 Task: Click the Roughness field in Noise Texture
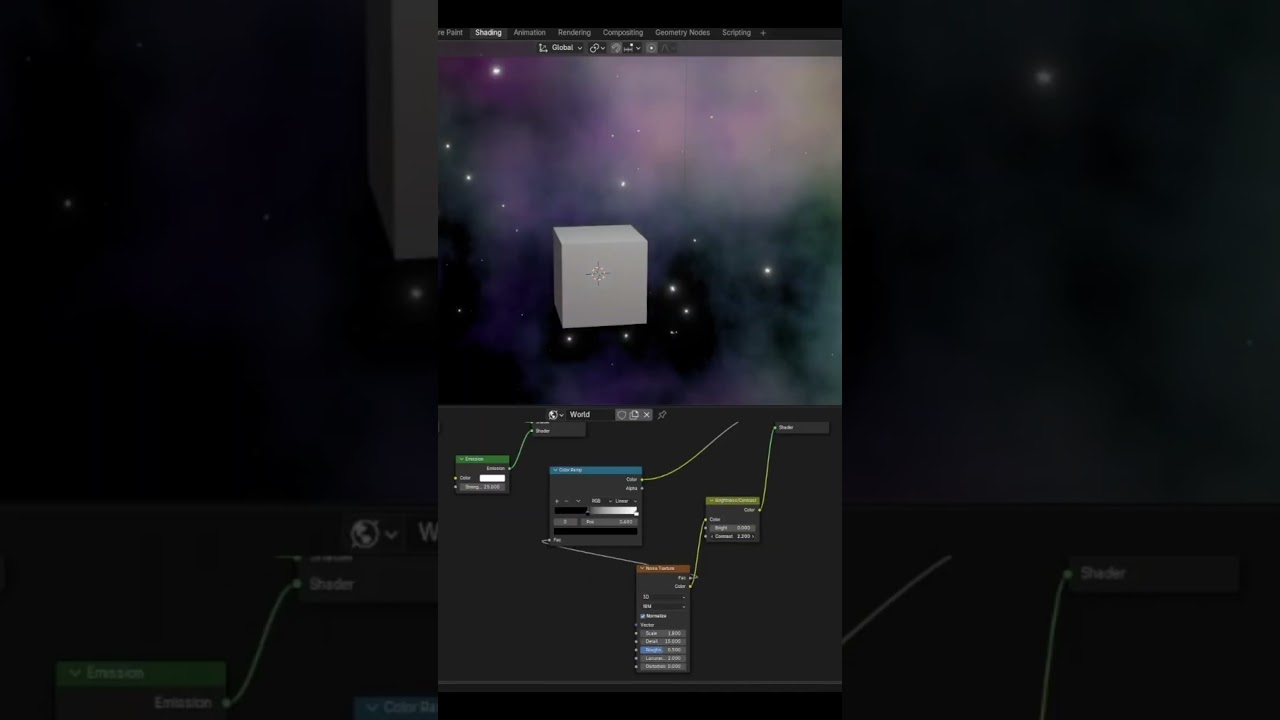tap(664, 650)
